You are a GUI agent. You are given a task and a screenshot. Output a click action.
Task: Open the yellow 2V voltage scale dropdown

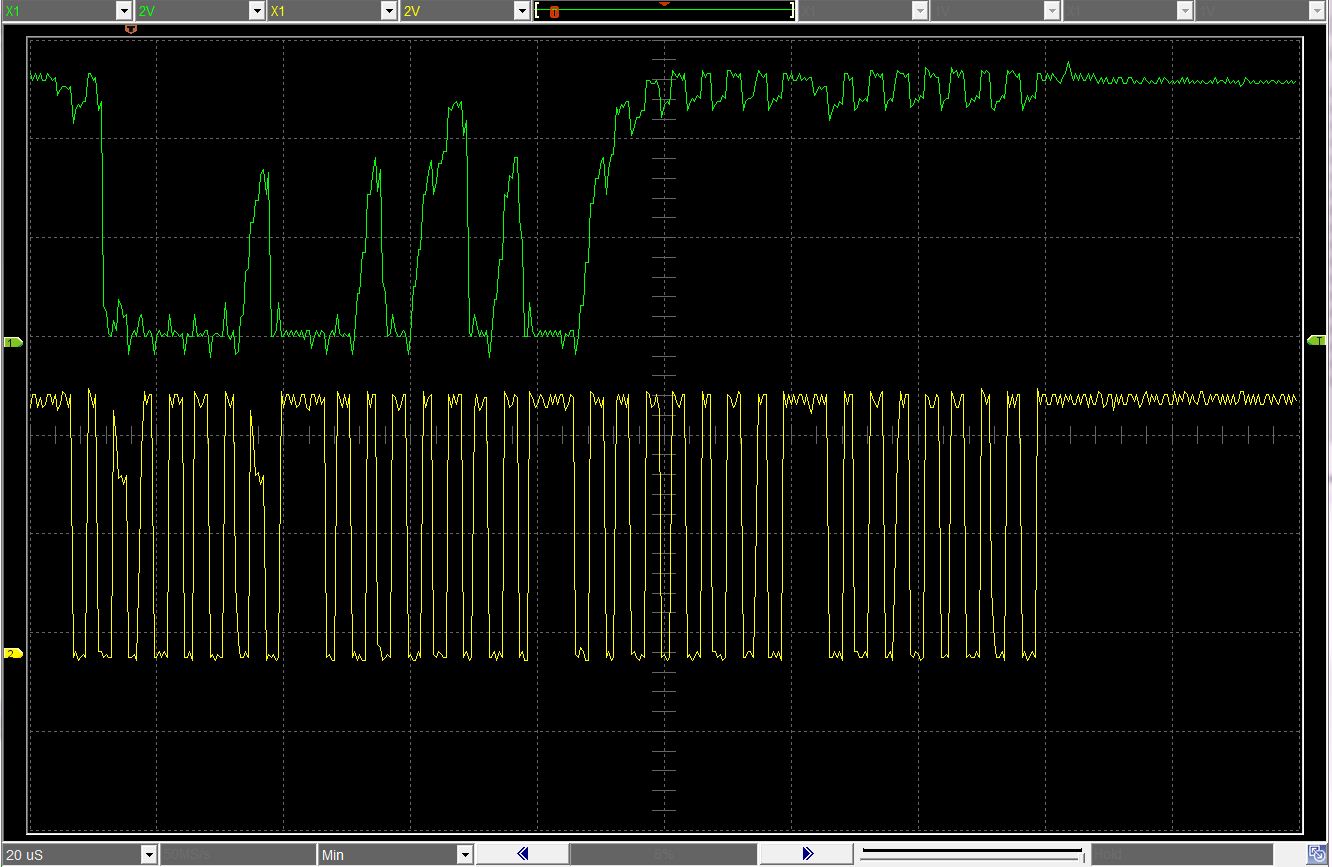(521, 11)
